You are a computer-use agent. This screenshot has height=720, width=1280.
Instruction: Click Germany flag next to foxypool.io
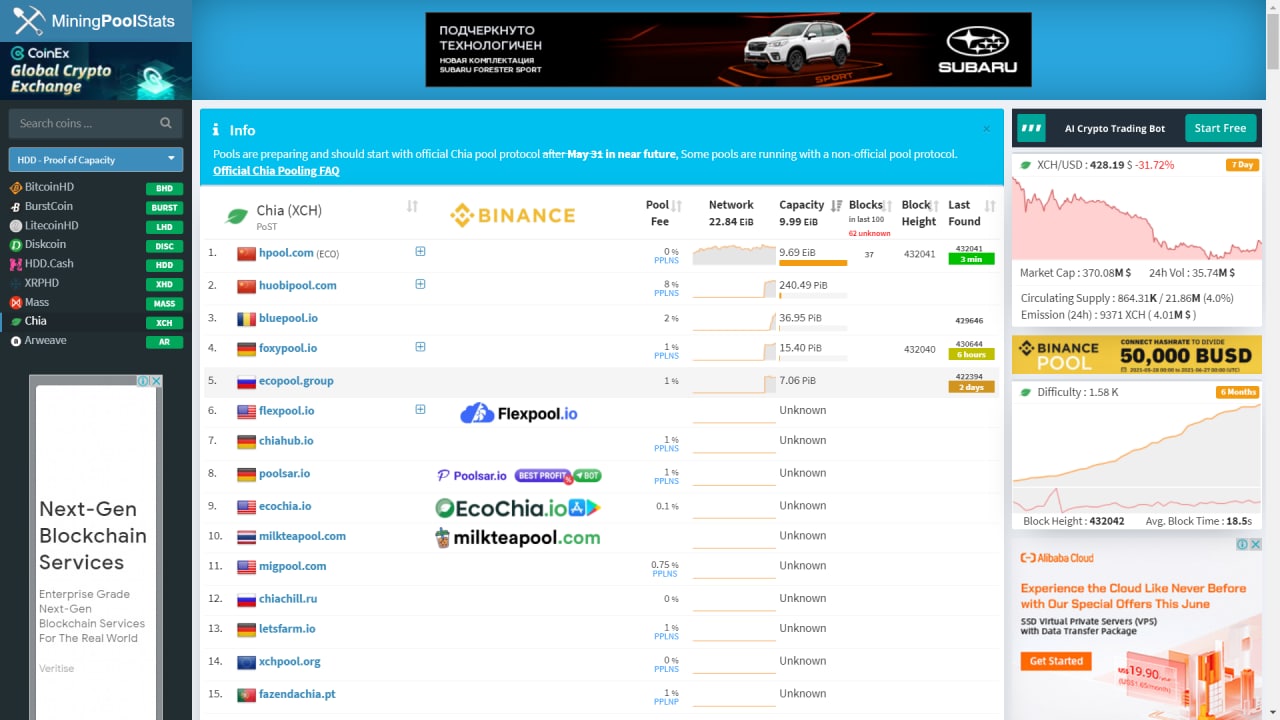coord(246,349)
